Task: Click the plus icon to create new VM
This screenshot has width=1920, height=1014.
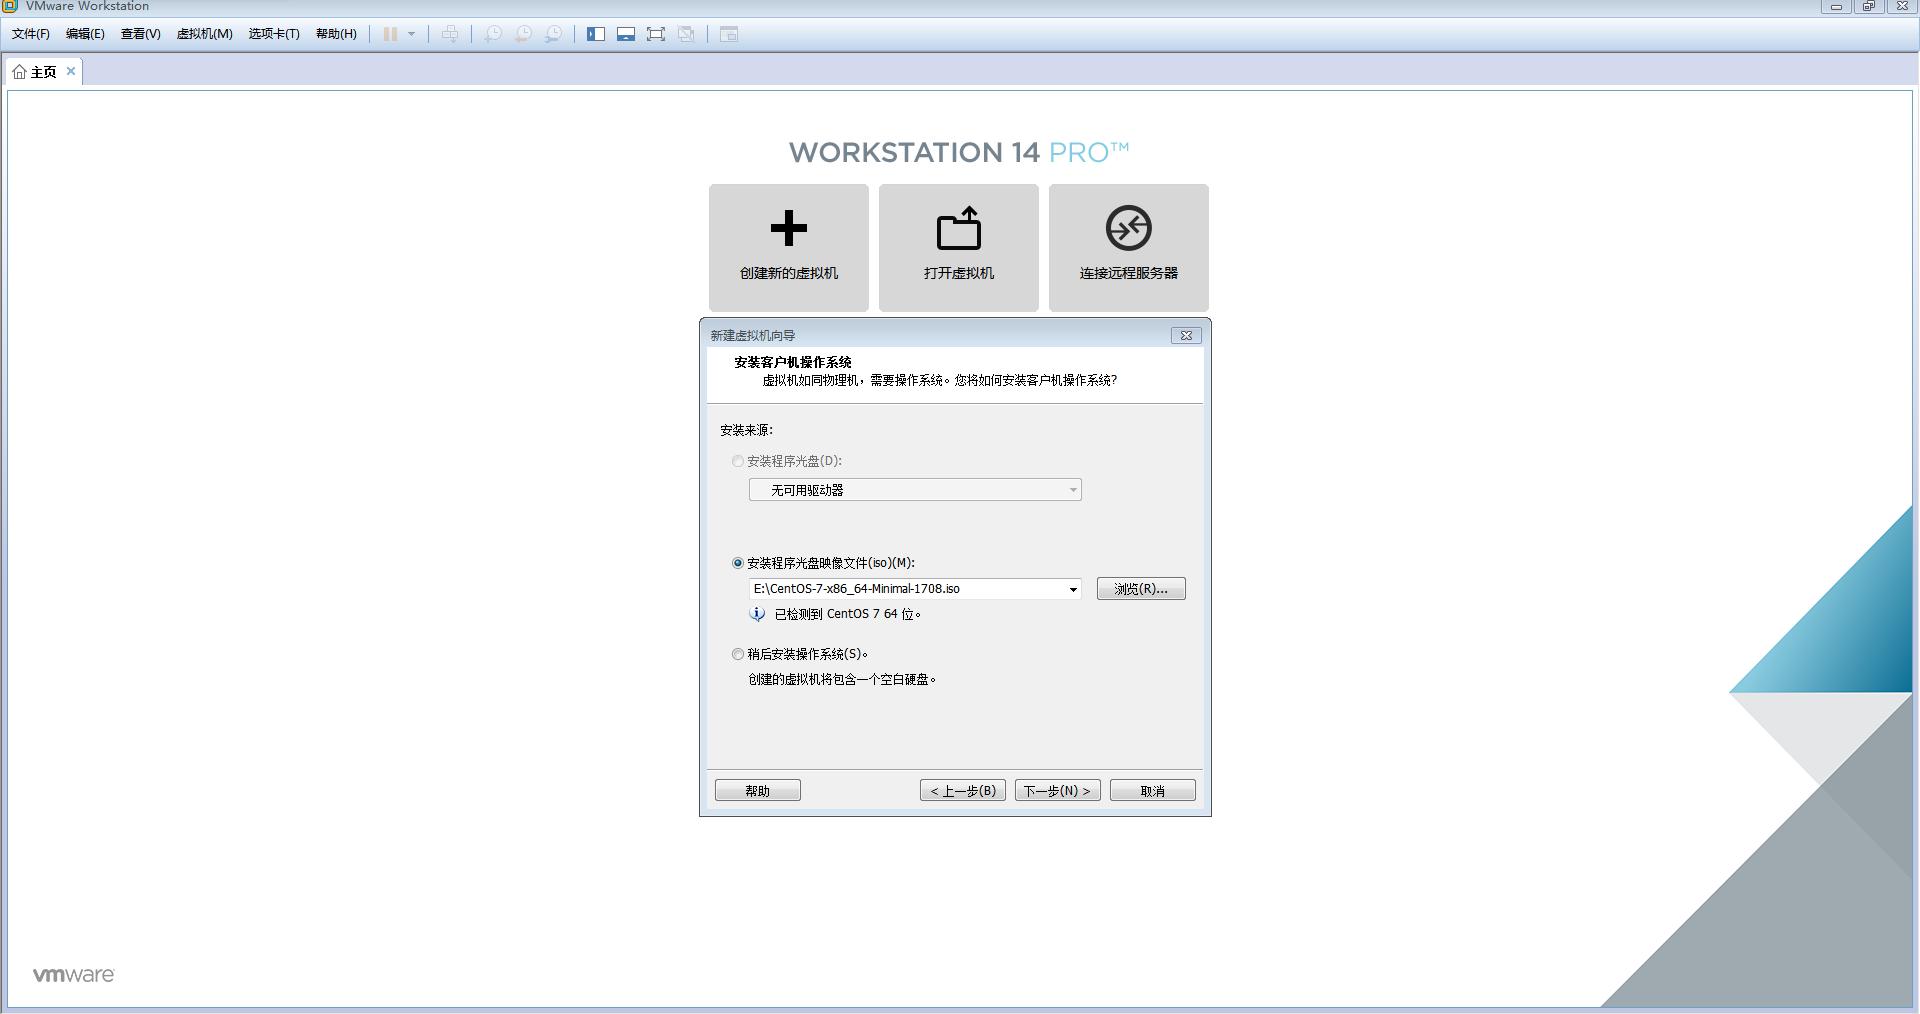Action: pos(789,228)
